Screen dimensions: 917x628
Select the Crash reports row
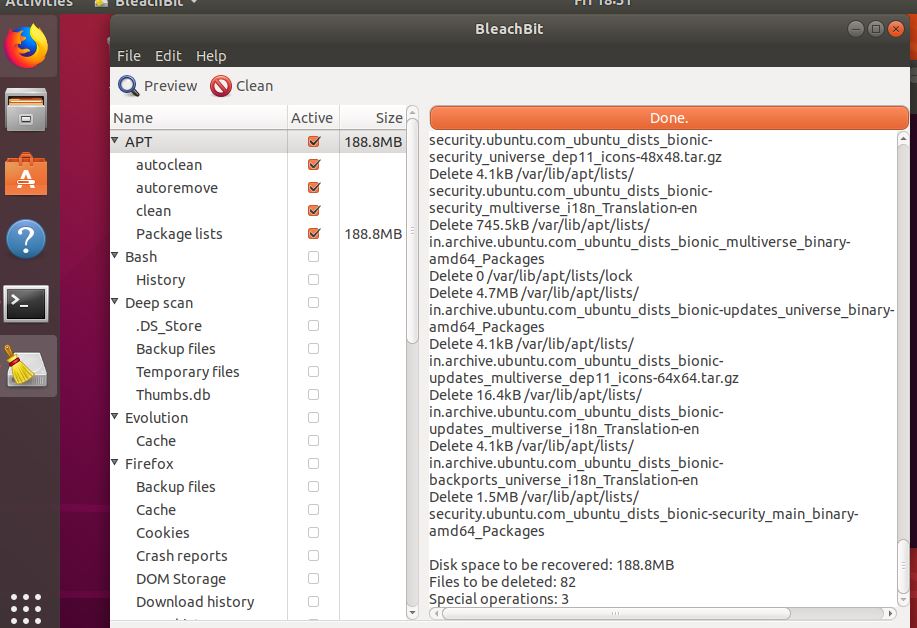(257, 555)
